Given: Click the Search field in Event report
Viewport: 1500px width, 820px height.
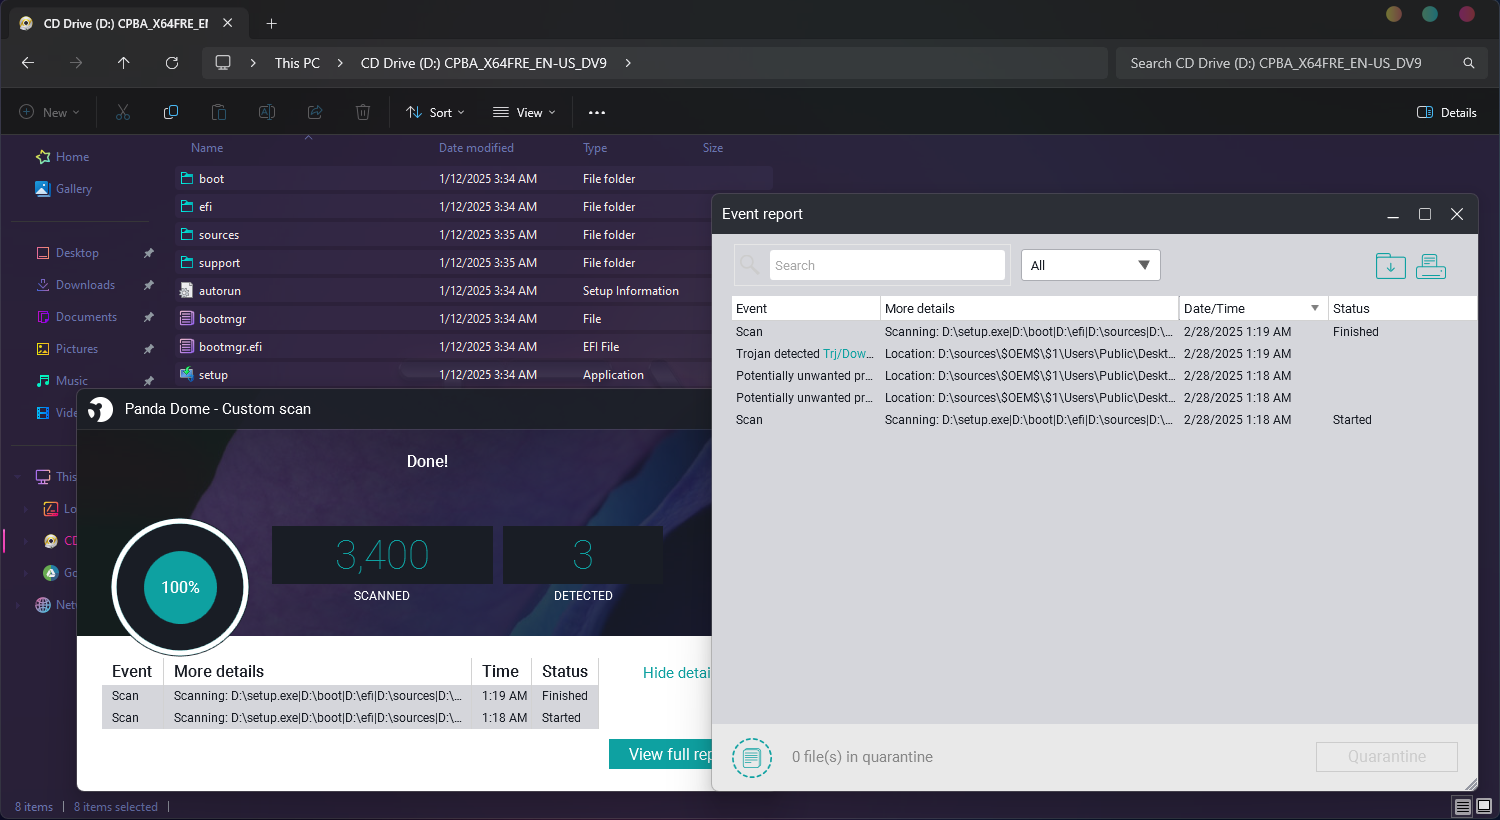Looking at the screenshot, I should pyautogui.click(x=887, y=265).
